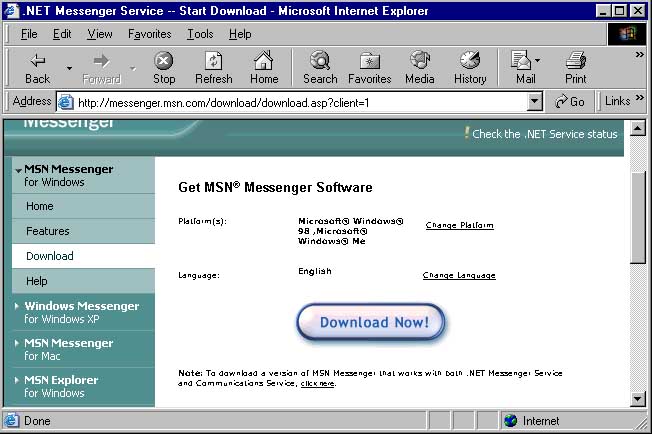The width and height of the screenshot is (652, 434).
Task: Click the Windows logo throbber icon
Action: tap(627, 34)
